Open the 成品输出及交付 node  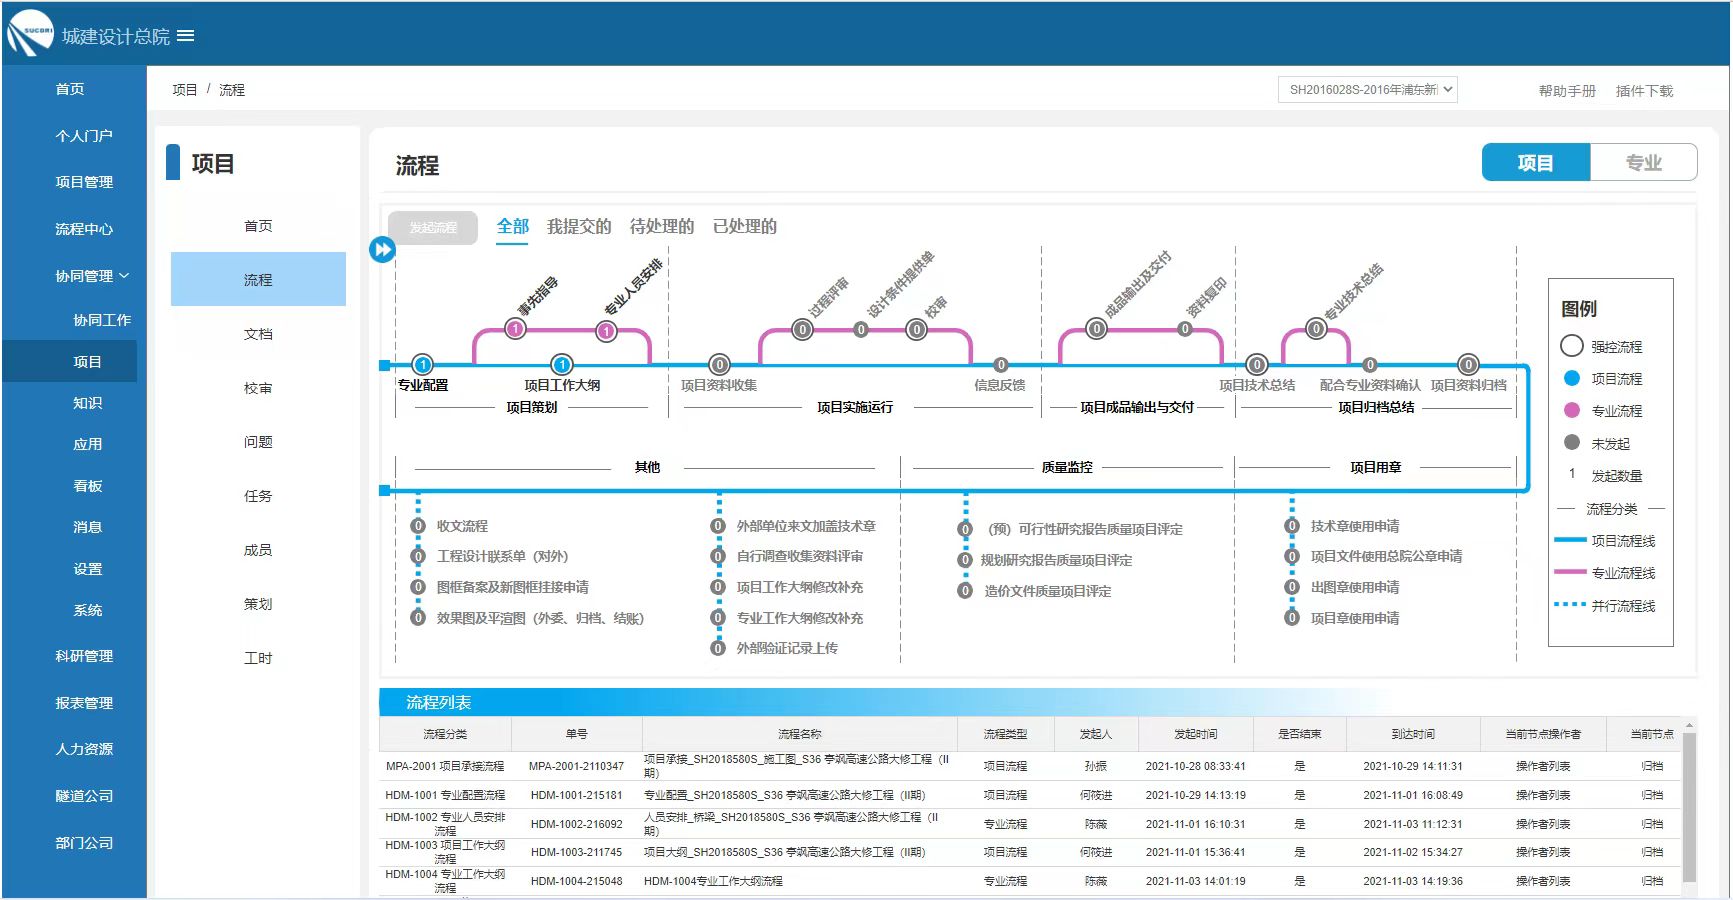[1097, 329]
